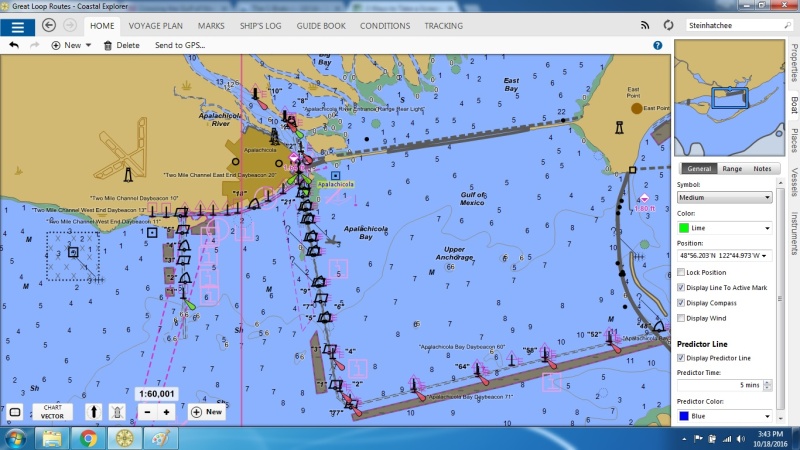800x450 pixels.
Task: Click the Lime color swatch
Action: click(684, 228)
